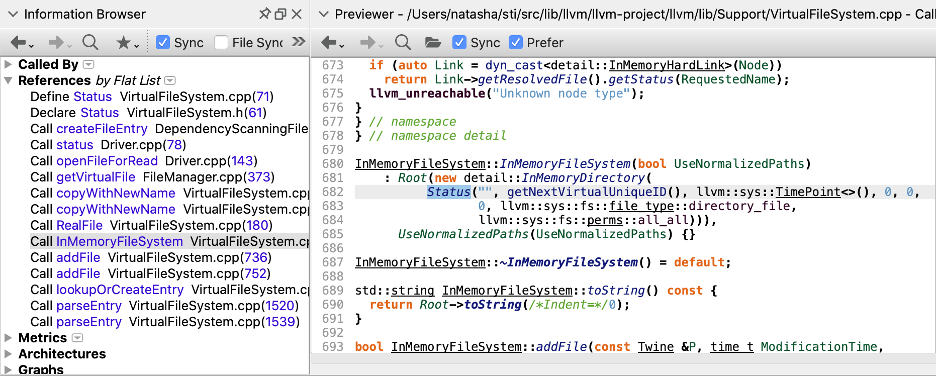
Task: Select Call getVirtualFile FileManager.cpp(373) reference
Action: pos(152,177)
